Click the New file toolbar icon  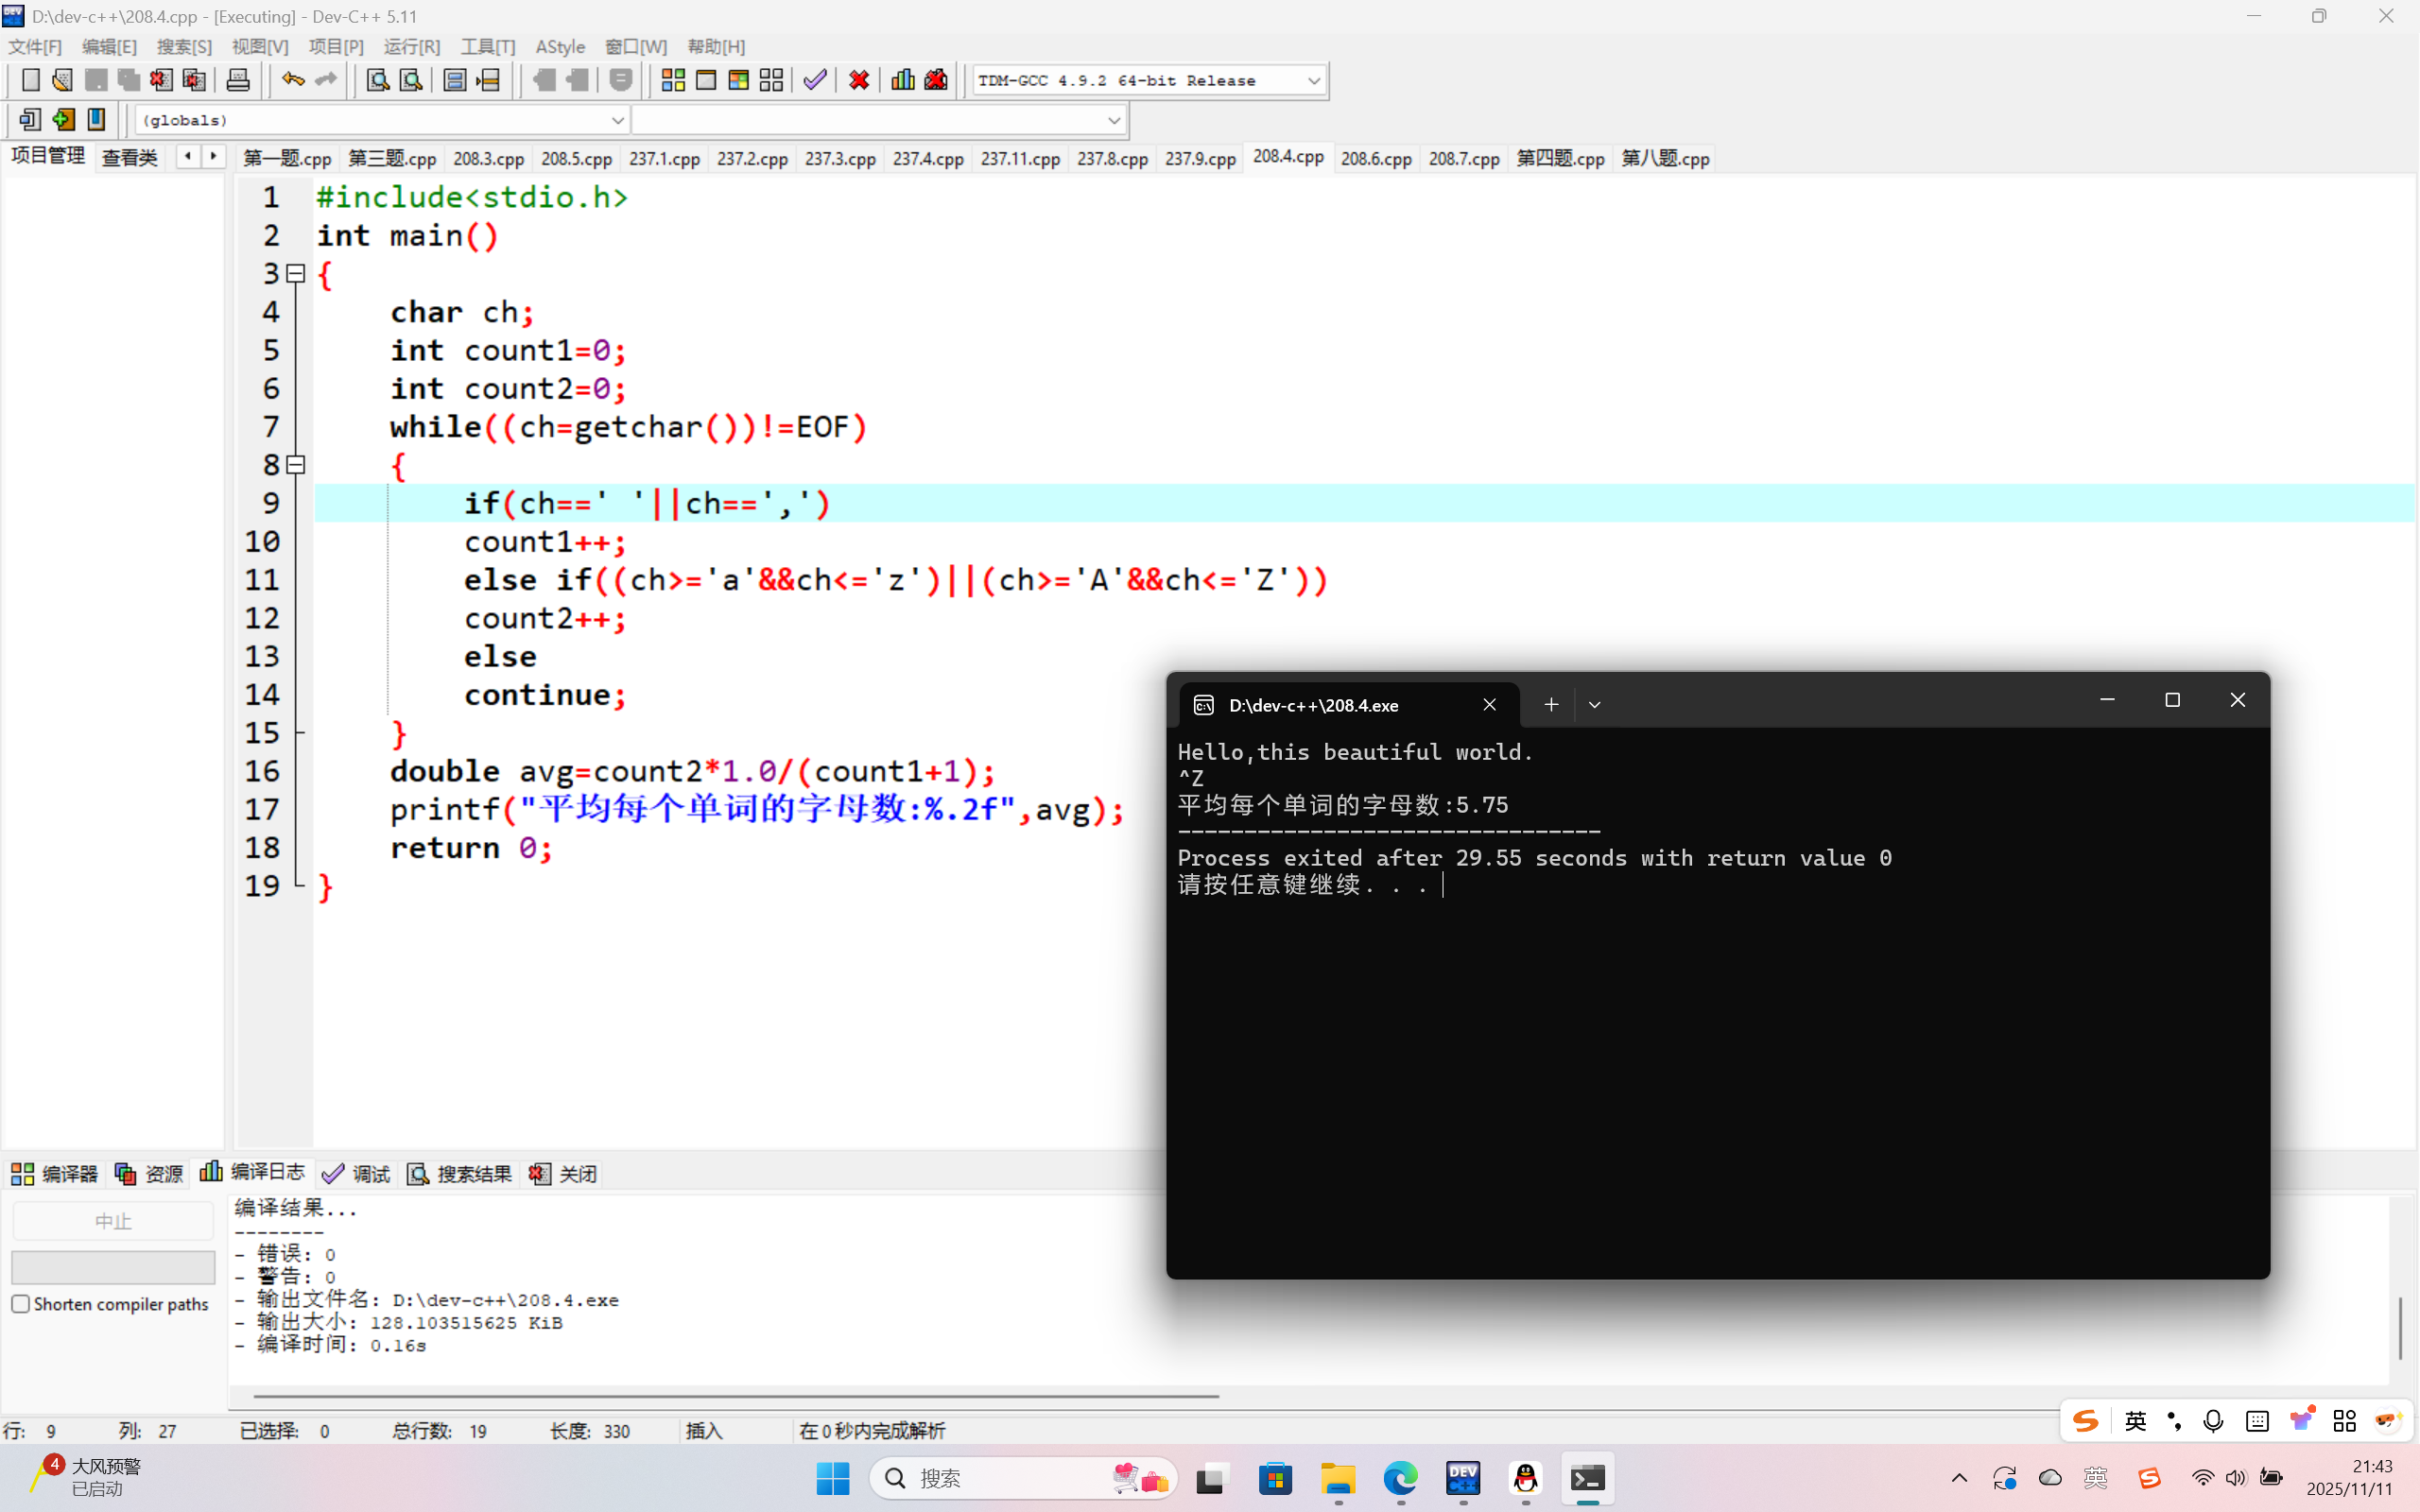coord(30,80)
